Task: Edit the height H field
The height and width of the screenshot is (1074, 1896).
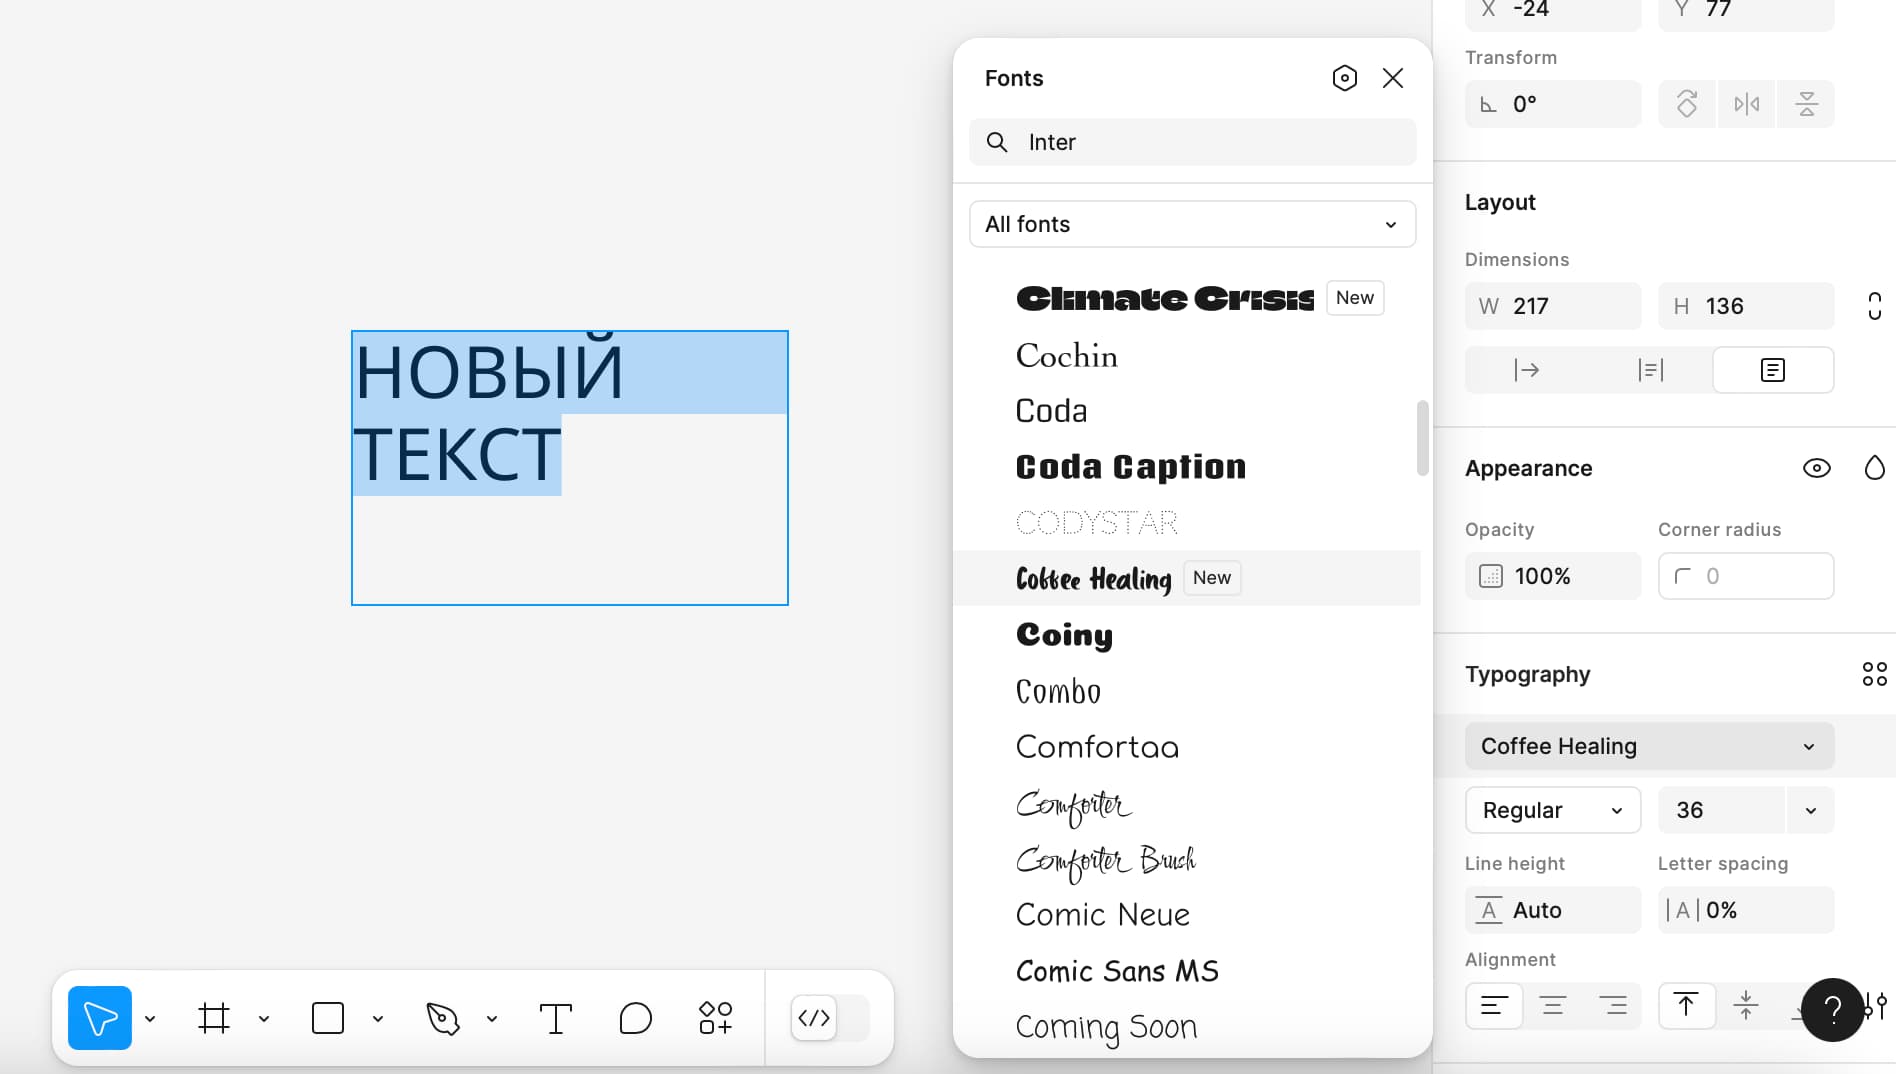Action: point(1746,306)
